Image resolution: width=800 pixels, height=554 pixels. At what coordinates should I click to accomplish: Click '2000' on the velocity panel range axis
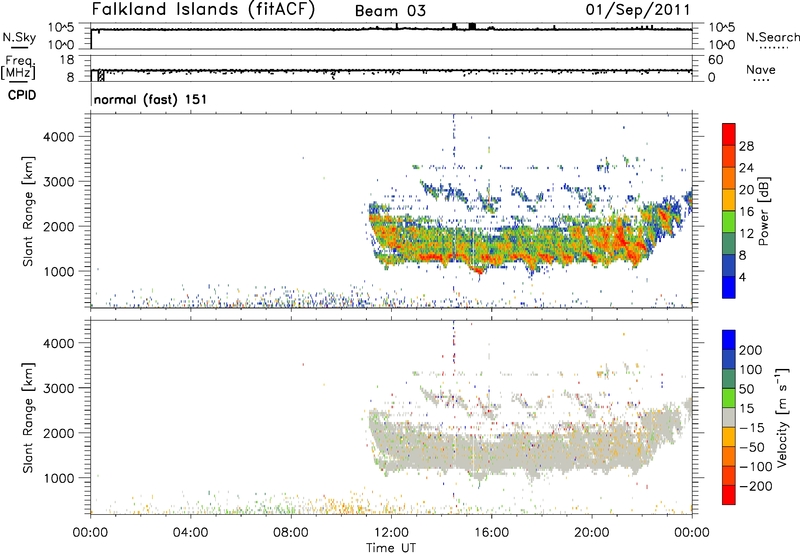(x=59, y=433)
